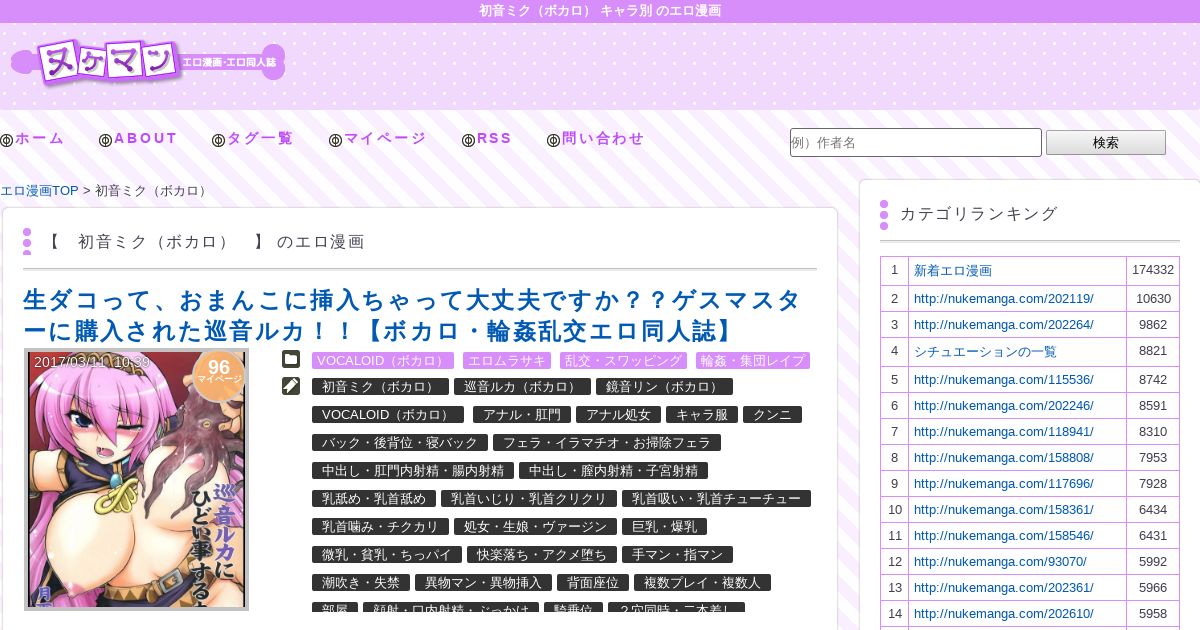Open ranking link nukemanga.com/202119/
This screenshot has width=1200, height=630.
point(1004,298)
